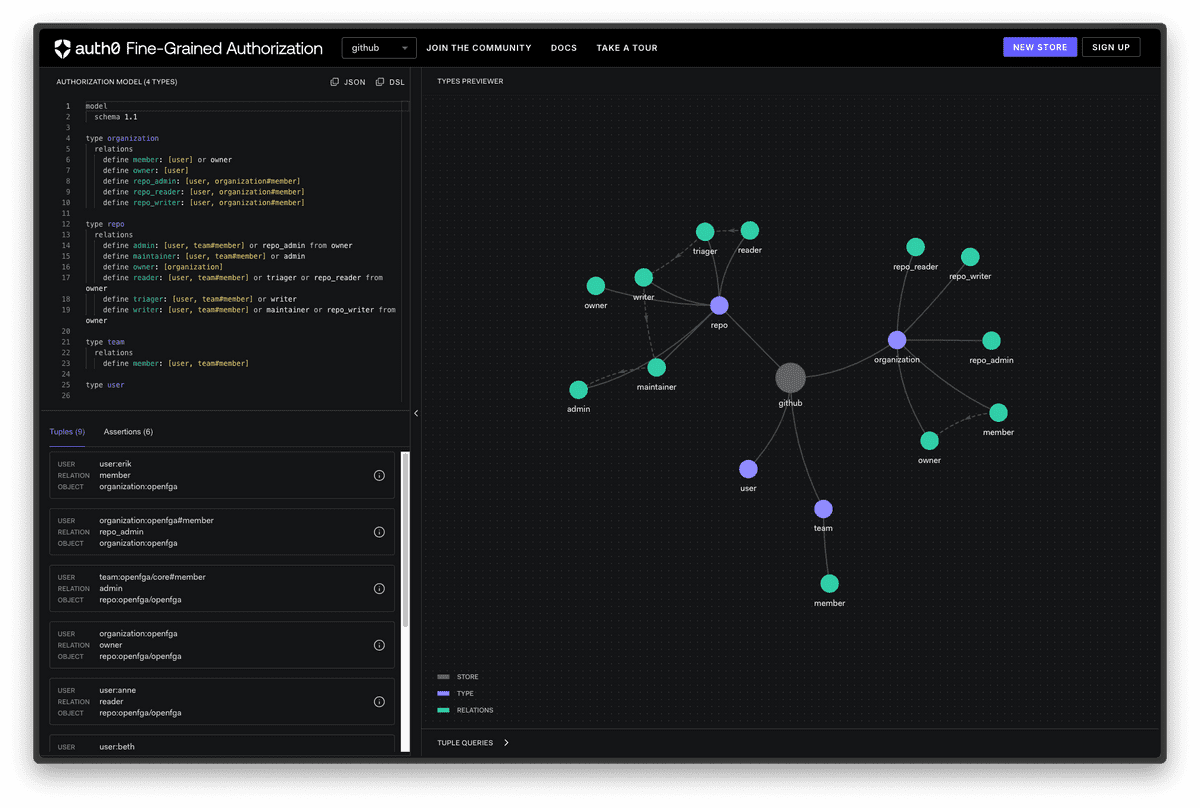
Task: Collapse the left panel with chevron handle
Action: click(x=416, y=413)
